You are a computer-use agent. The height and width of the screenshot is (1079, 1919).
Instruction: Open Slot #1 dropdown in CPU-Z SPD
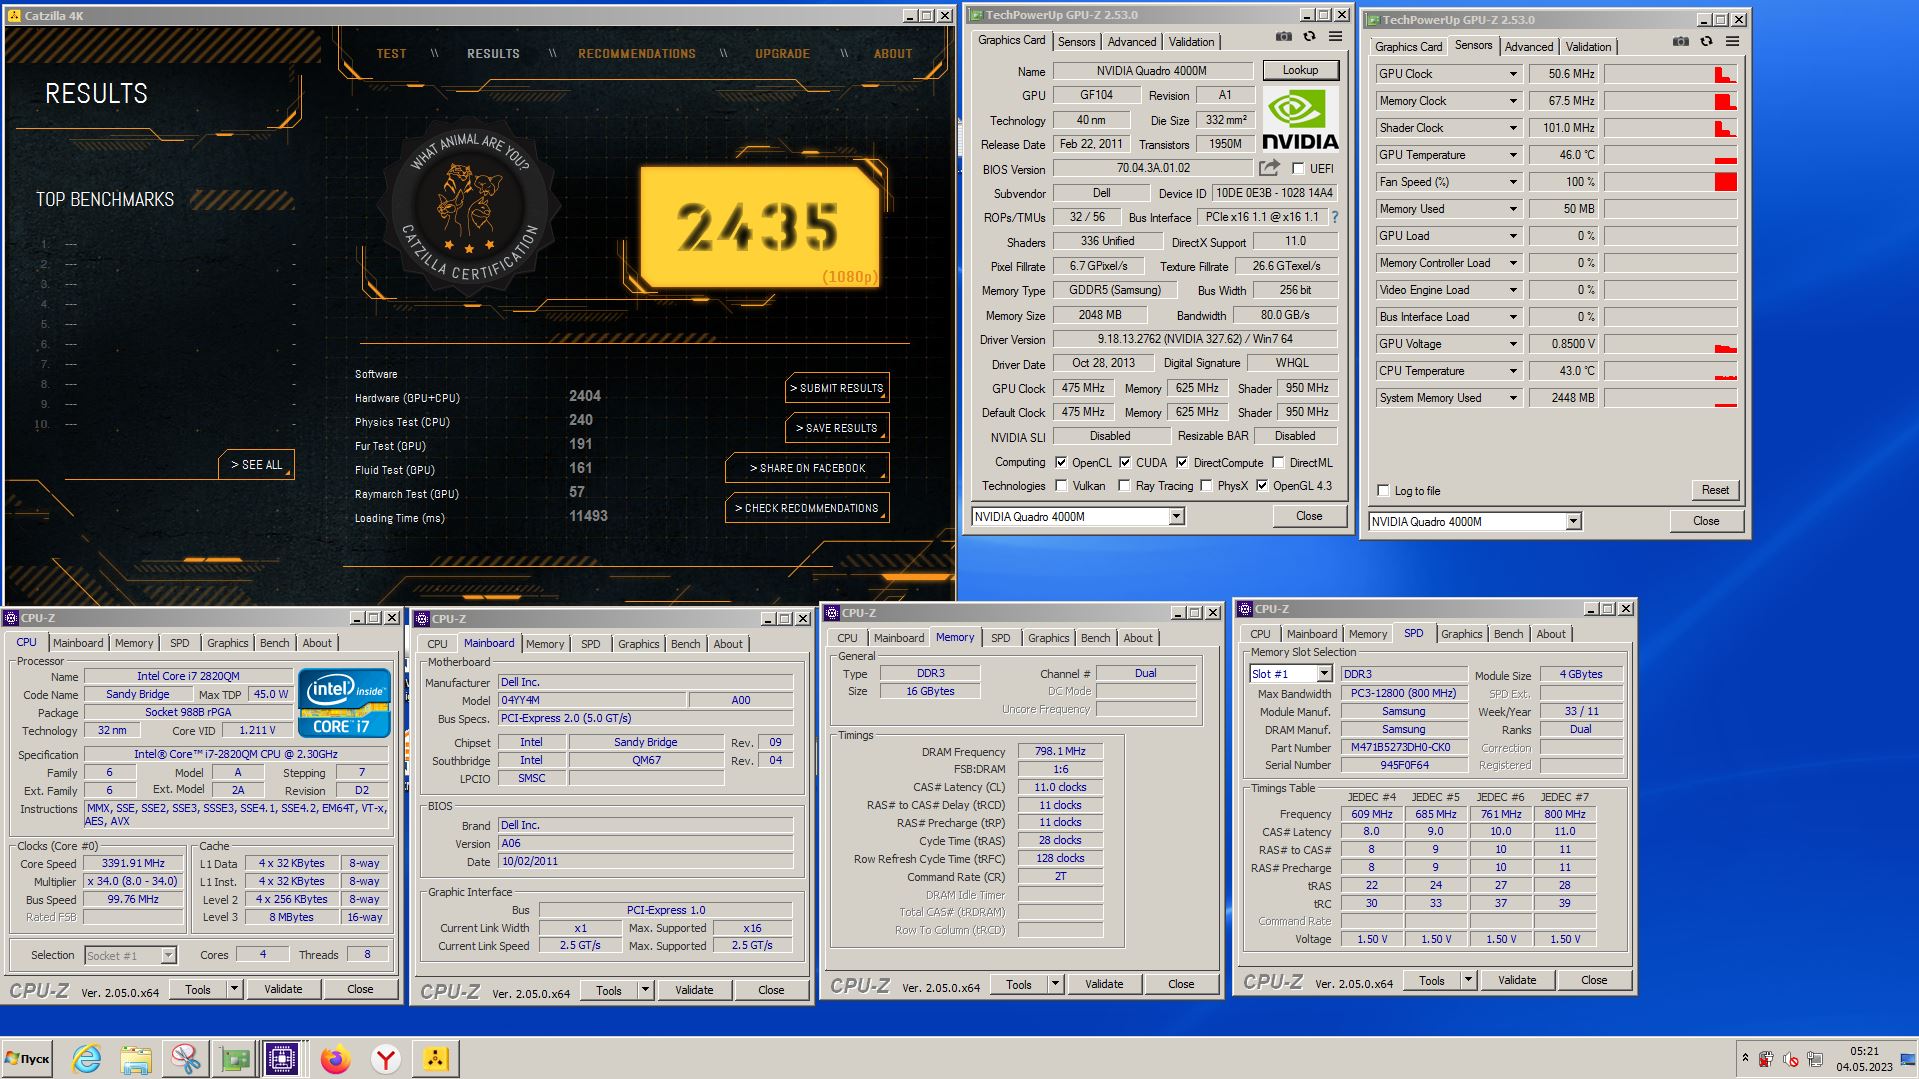(1324, 674)
